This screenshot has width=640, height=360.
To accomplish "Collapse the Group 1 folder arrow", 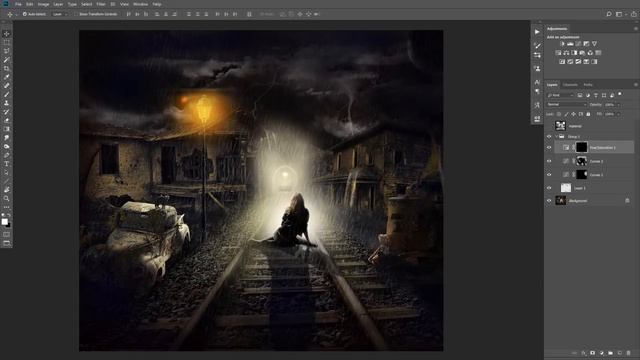I will [556, 137].
